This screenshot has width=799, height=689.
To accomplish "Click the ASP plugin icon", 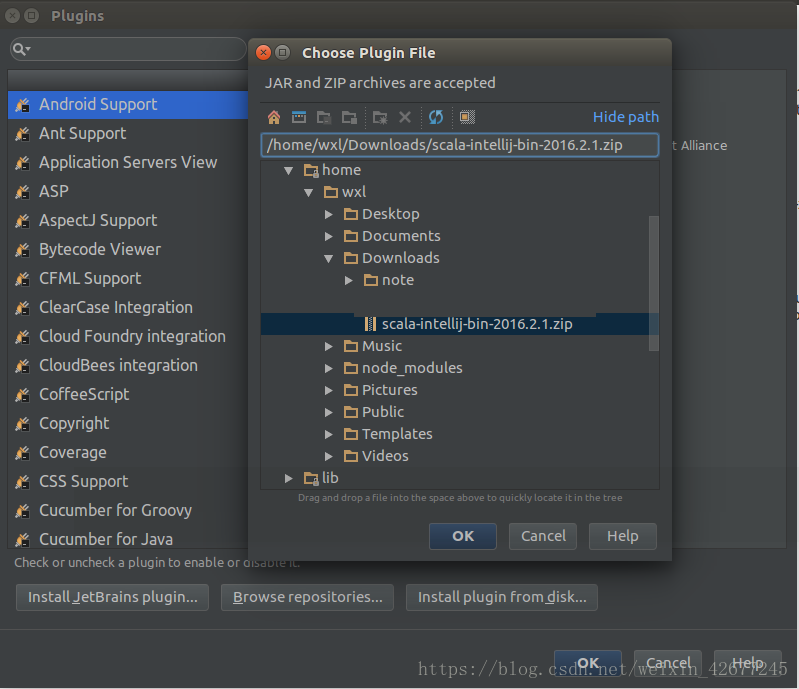I will 22,192.
